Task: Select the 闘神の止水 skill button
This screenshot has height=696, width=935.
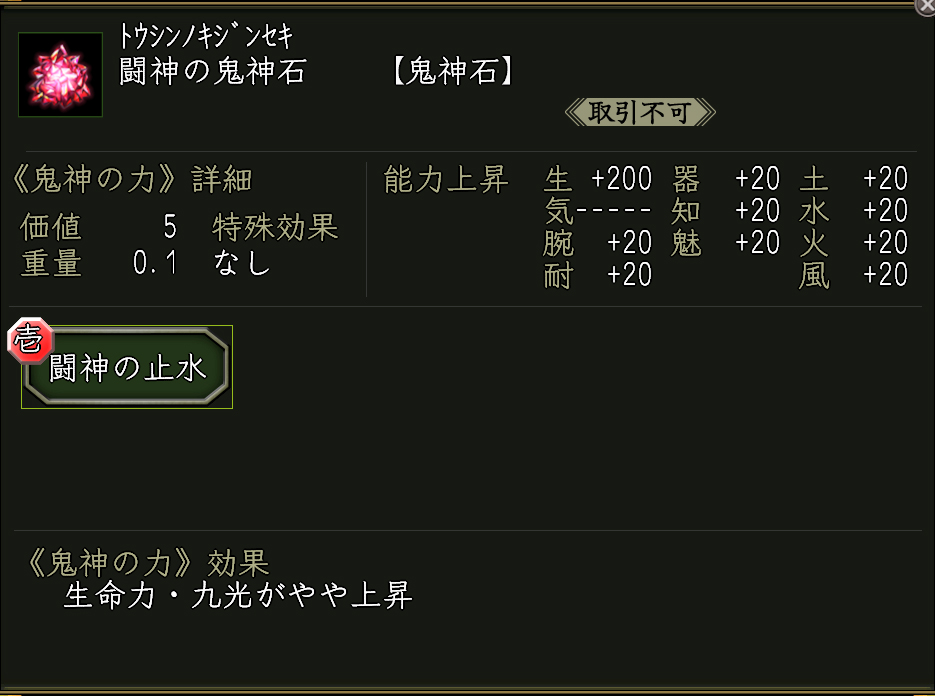Action: 128,368
